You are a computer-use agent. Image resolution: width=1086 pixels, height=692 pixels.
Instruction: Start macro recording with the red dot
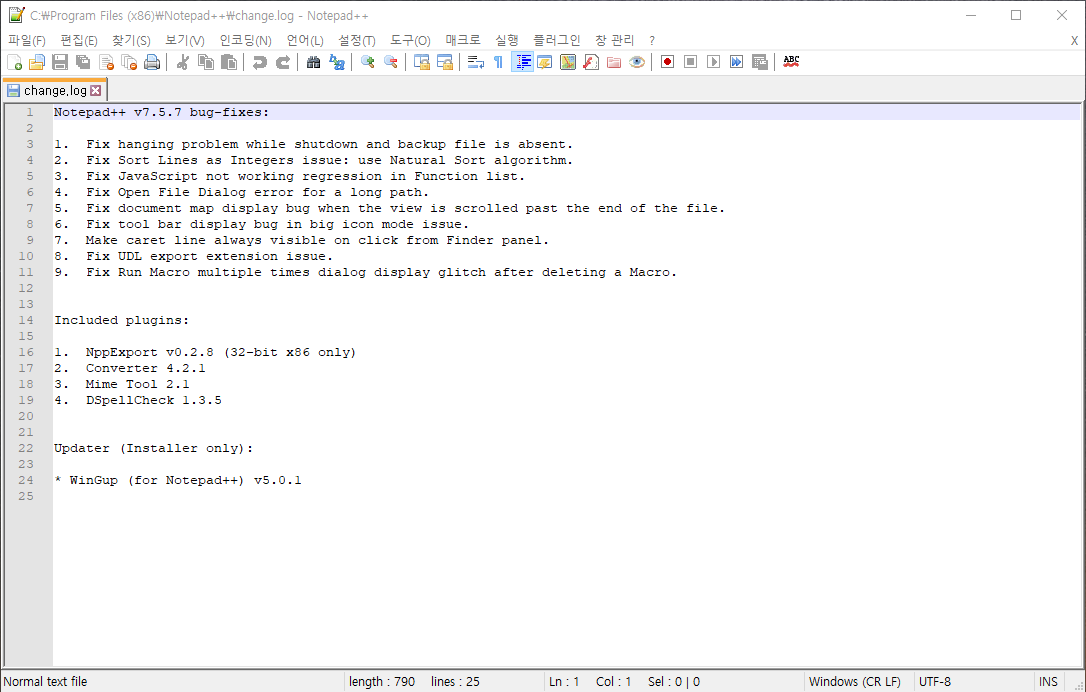668,62
